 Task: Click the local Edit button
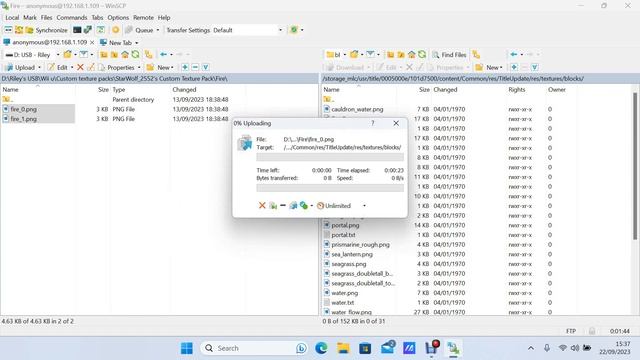click(58, 67)
